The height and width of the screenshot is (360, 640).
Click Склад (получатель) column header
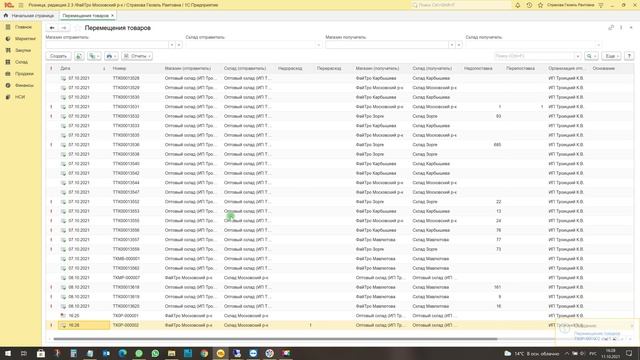(435, 68)
